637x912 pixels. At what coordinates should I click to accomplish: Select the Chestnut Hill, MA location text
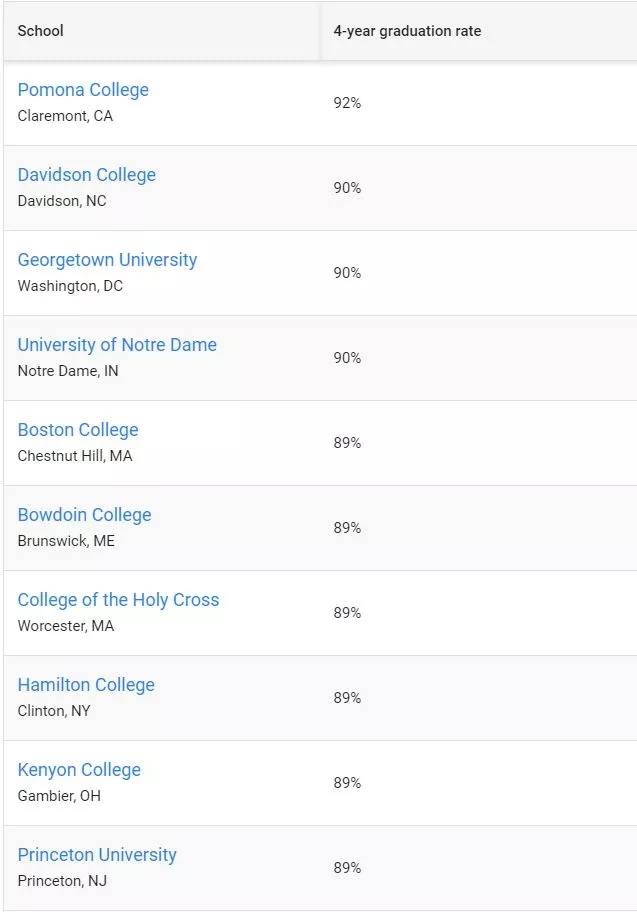[75, 456]
